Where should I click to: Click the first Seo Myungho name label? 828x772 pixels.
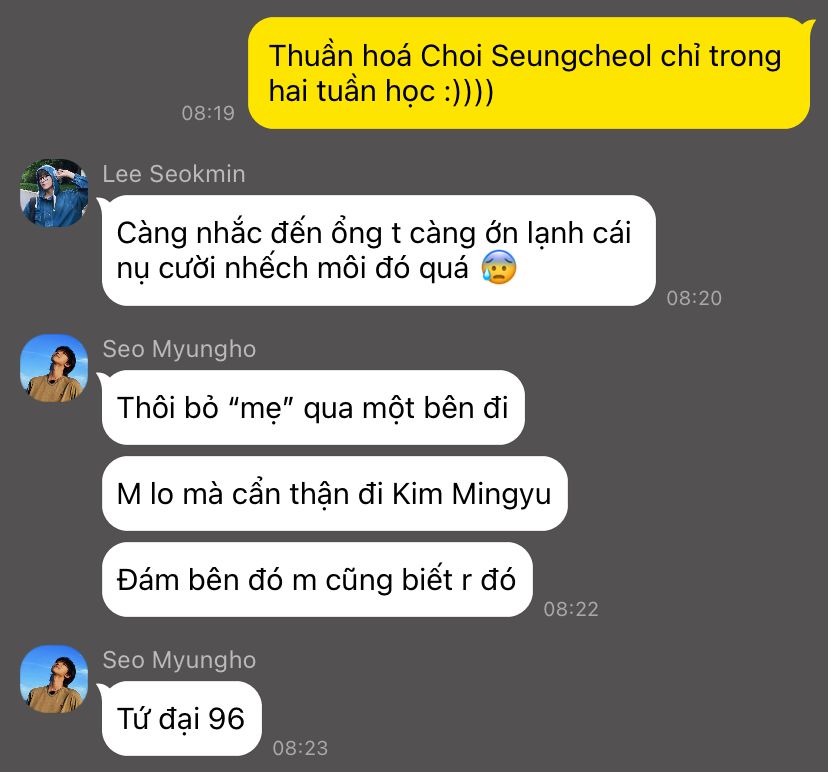[179, 349]
